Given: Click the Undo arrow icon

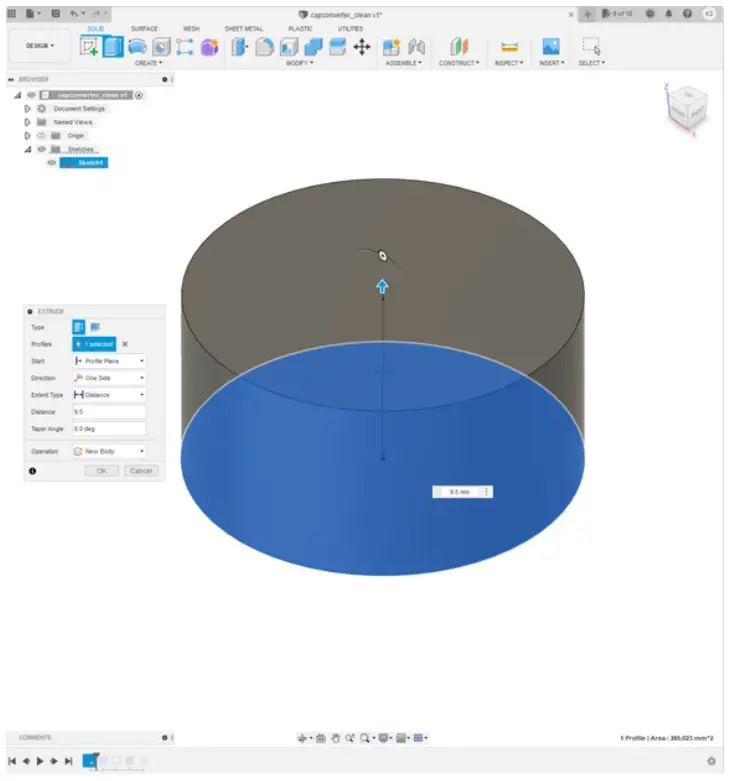Looking at the screenshot, I should pos(74,13).
